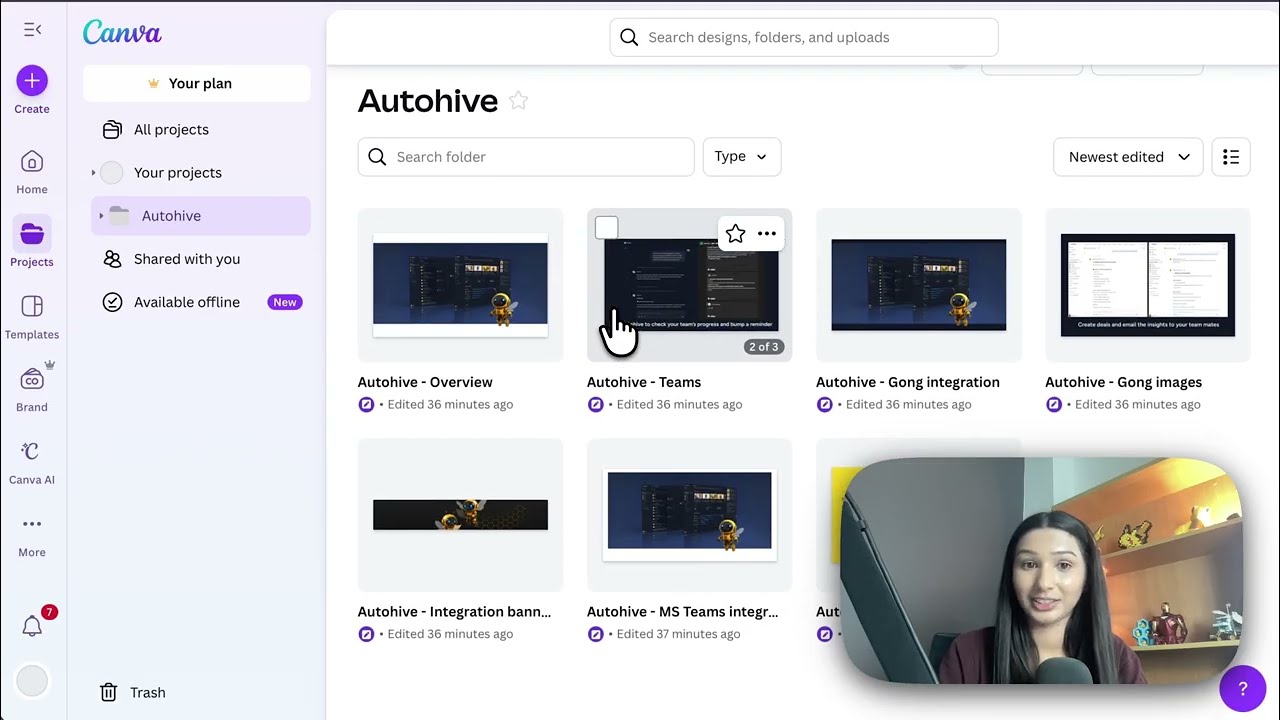Viewport: 1280px width, 720px height.
Task: Switch to list view icon
Action: coord(1231,157)
